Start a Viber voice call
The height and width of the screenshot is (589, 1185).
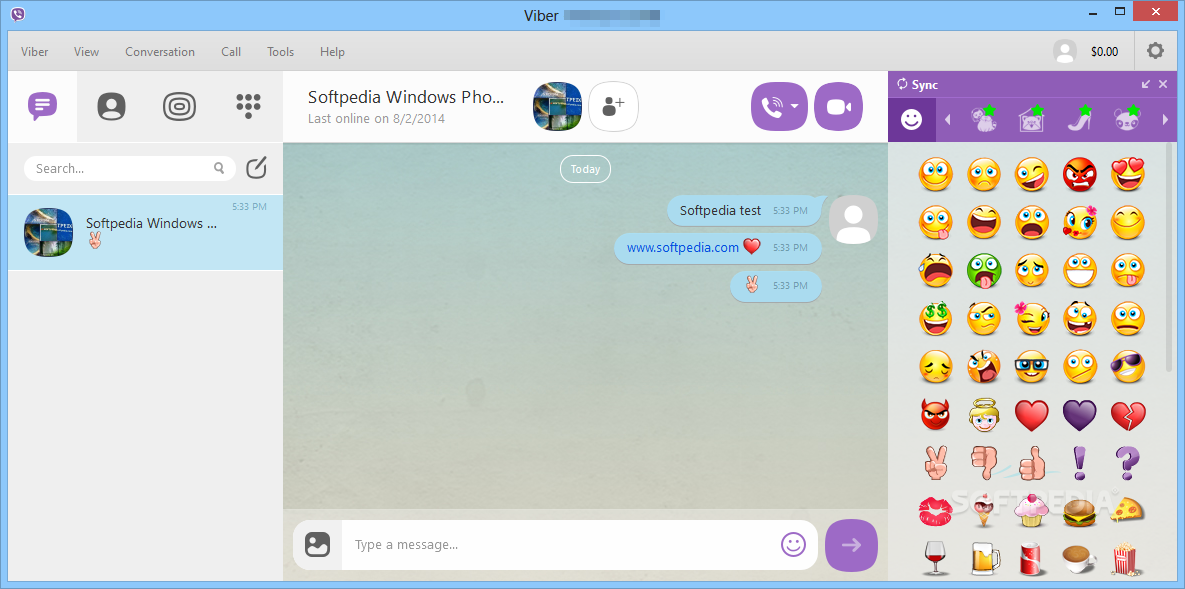(x=771, y=107)
